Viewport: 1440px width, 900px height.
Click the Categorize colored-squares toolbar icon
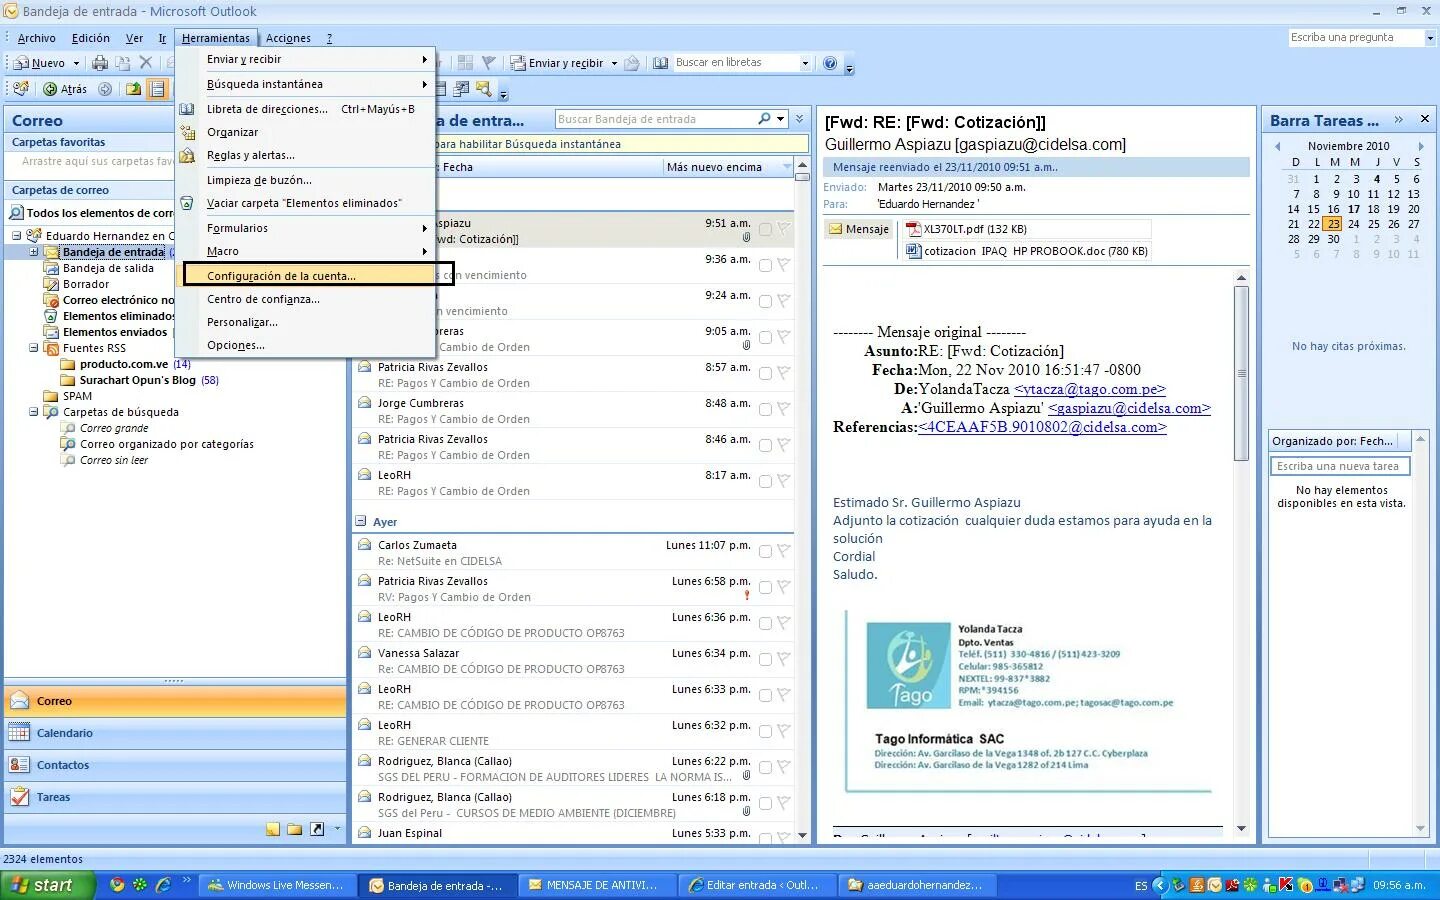(465, 63)
